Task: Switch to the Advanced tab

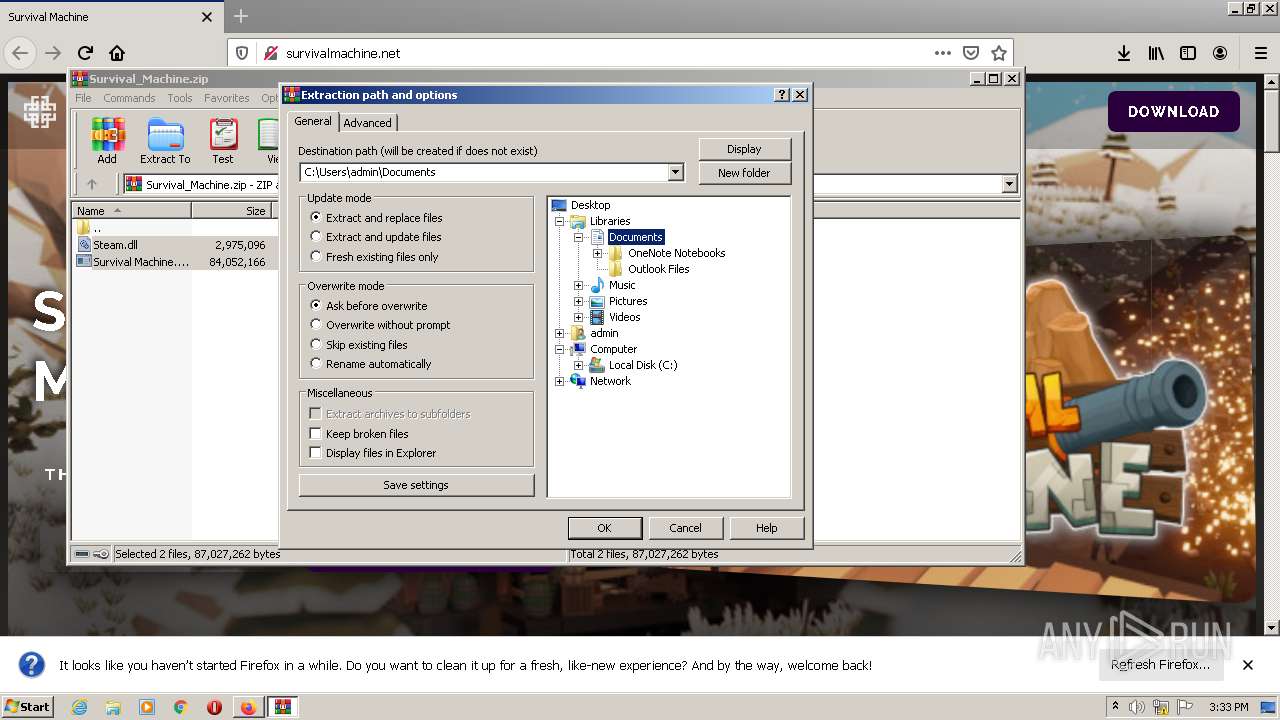Action: (368, 123)
